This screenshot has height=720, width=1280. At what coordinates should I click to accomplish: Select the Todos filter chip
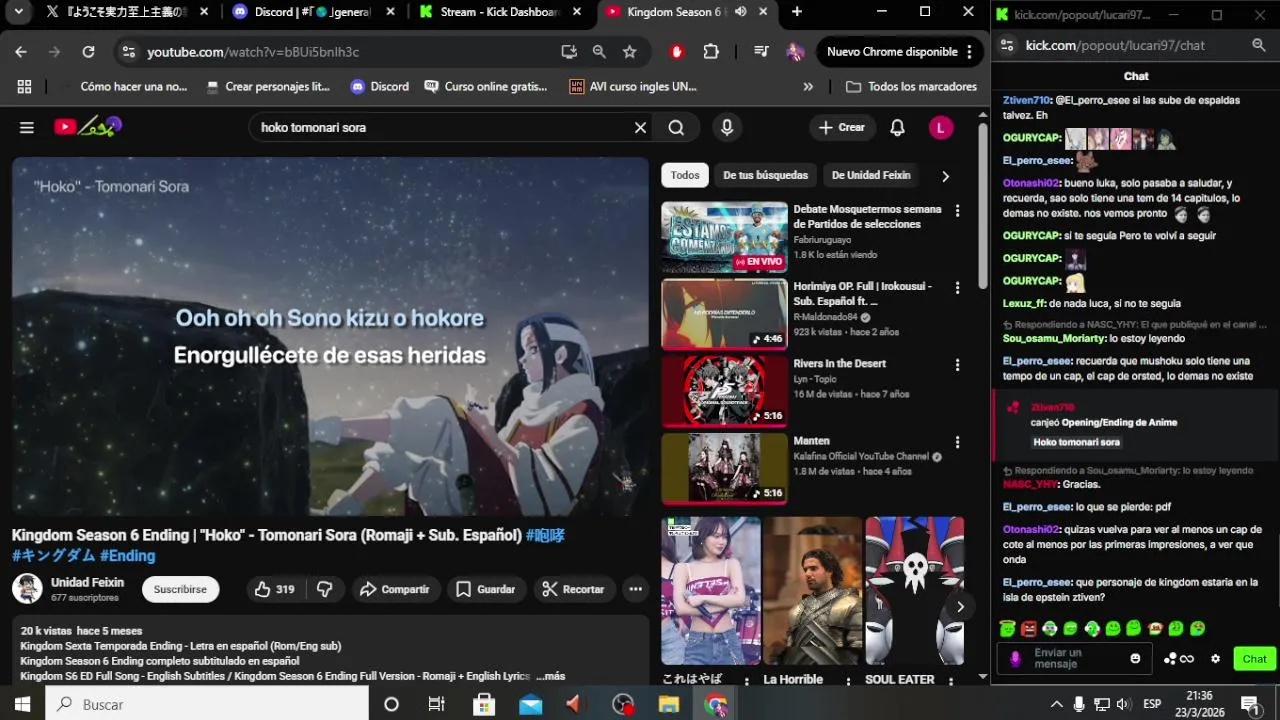tap(685, 175)
